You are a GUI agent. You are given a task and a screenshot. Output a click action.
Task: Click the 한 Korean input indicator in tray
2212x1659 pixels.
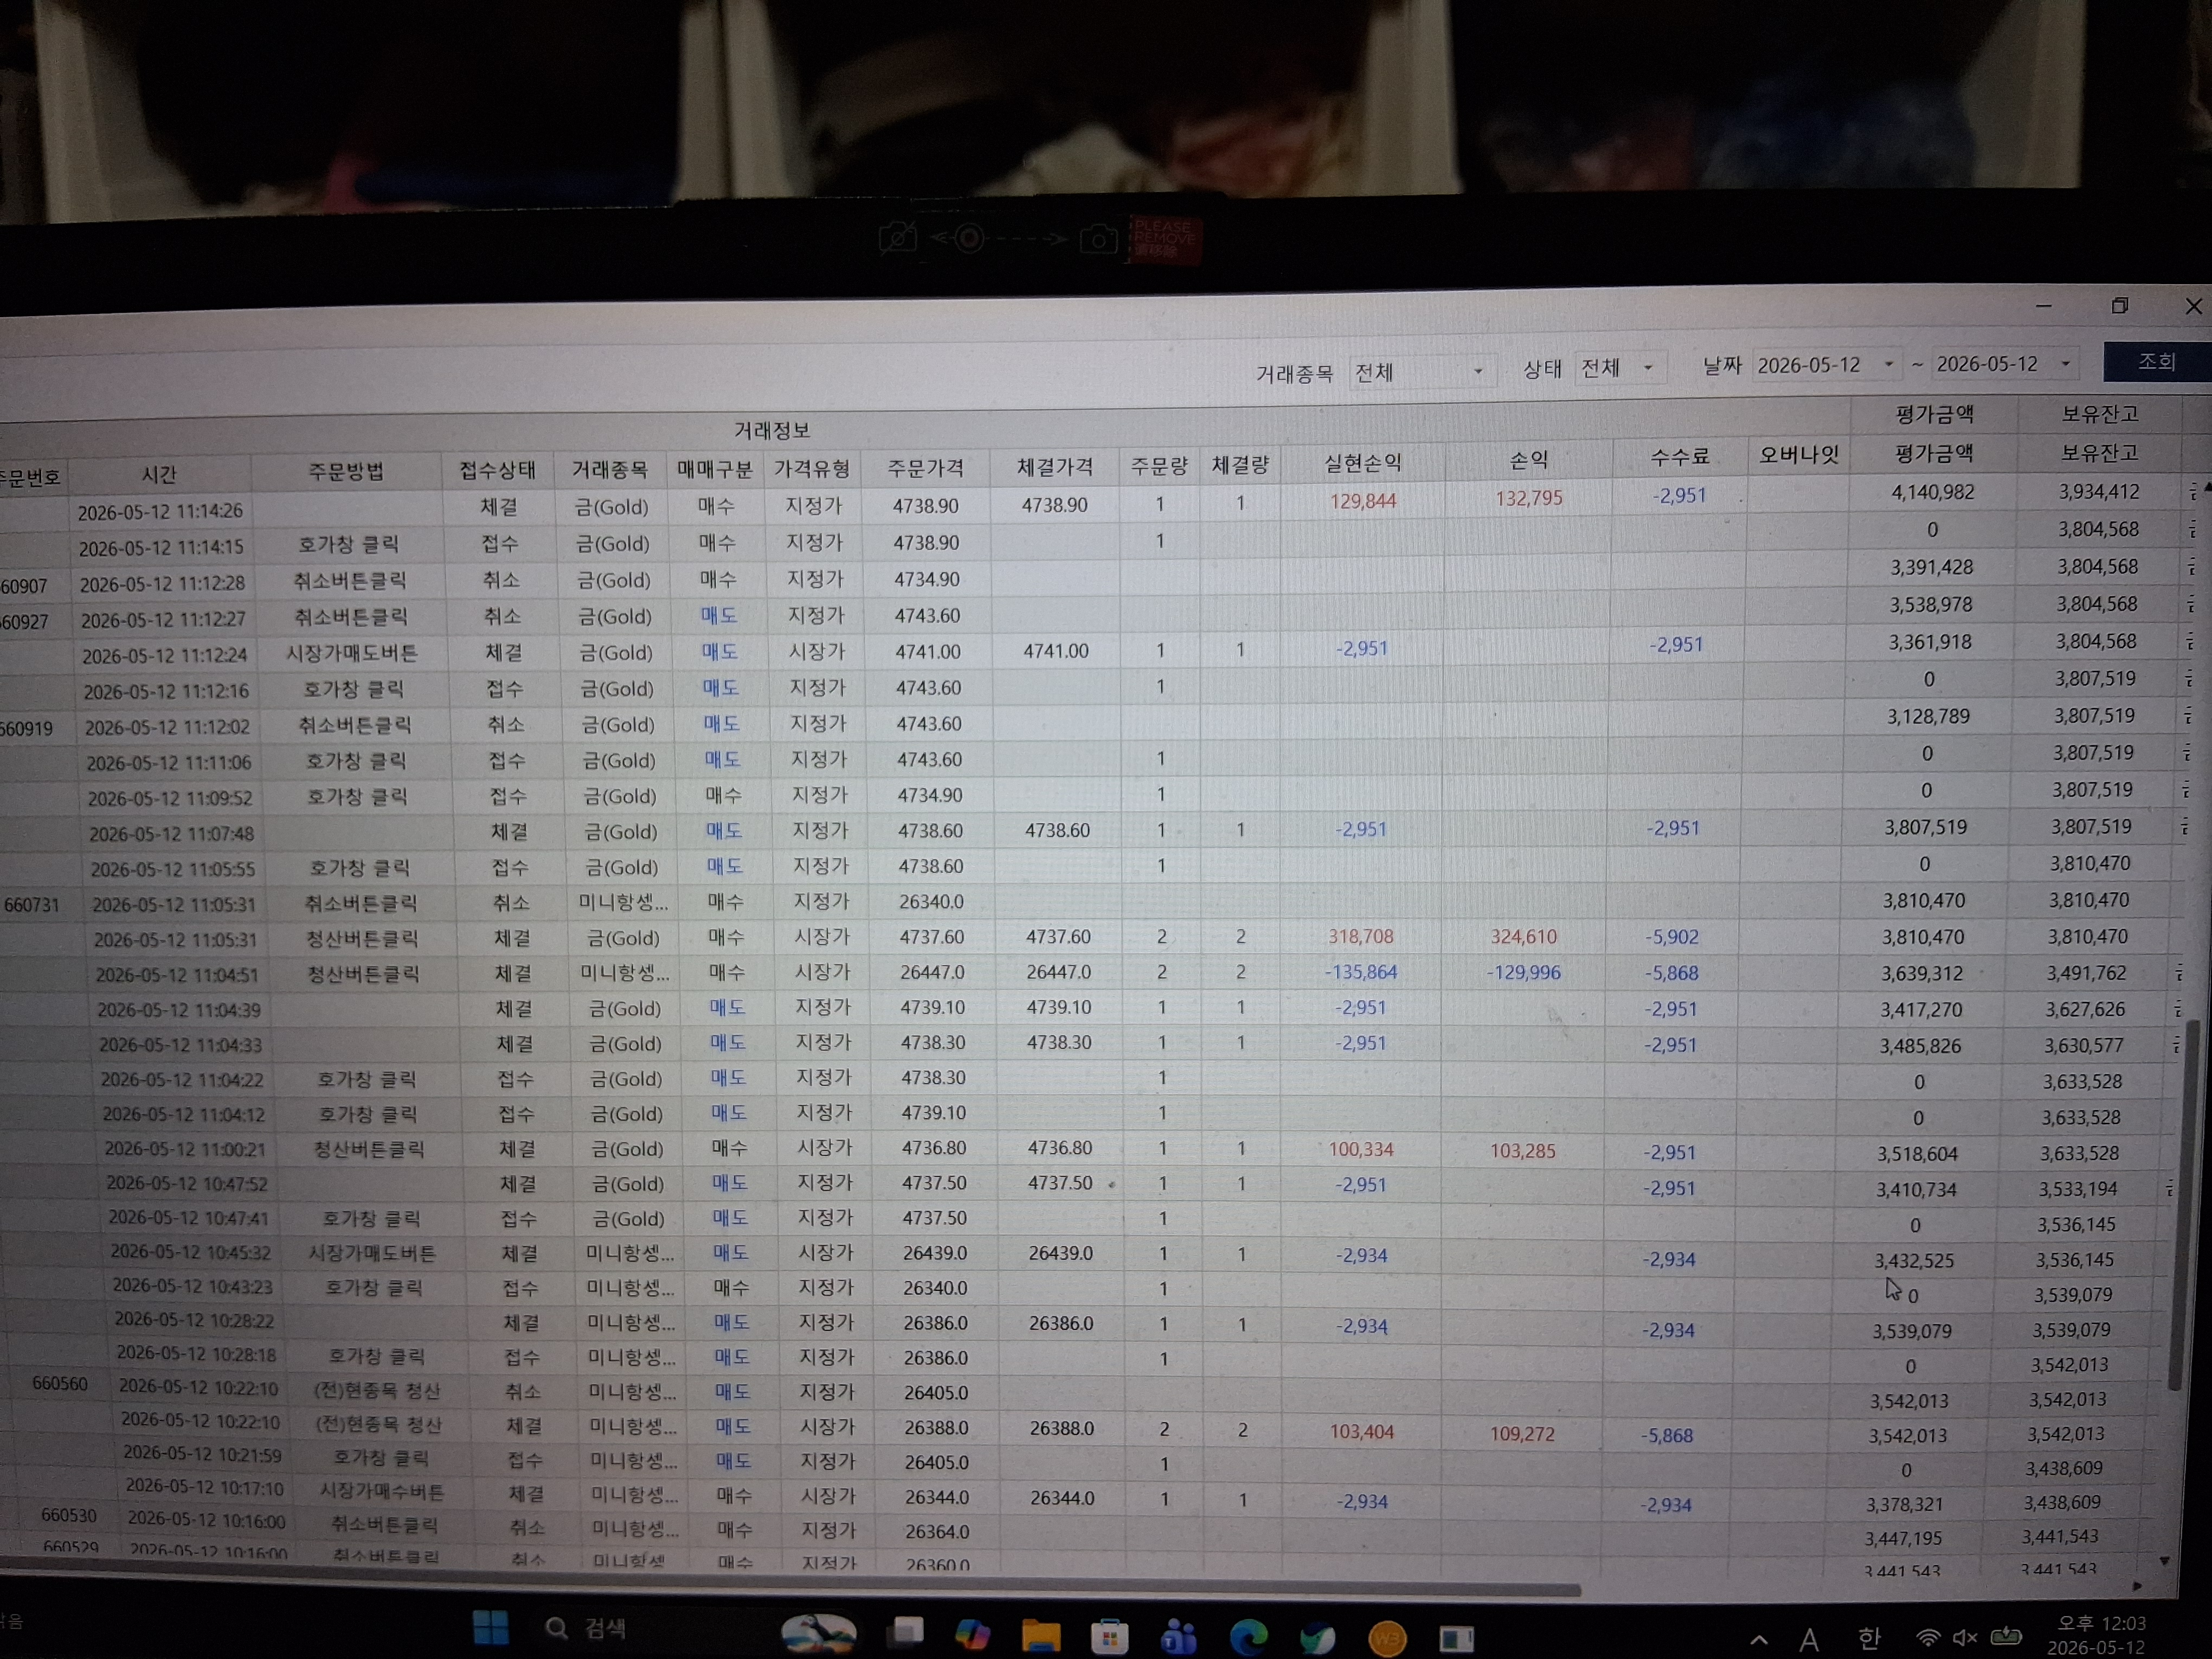pos(1869,1637)
